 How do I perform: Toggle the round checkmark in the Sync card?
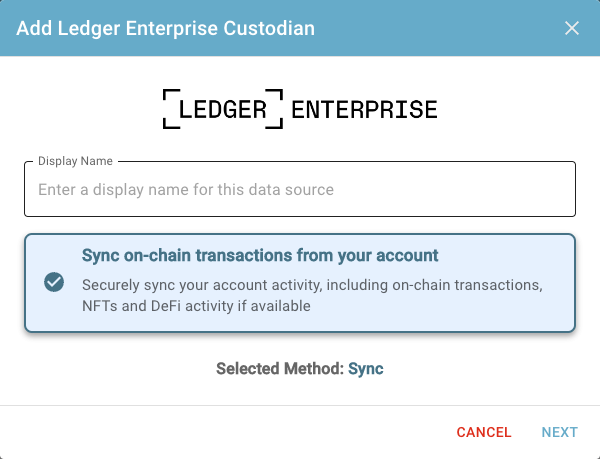(x=54, y=282)
